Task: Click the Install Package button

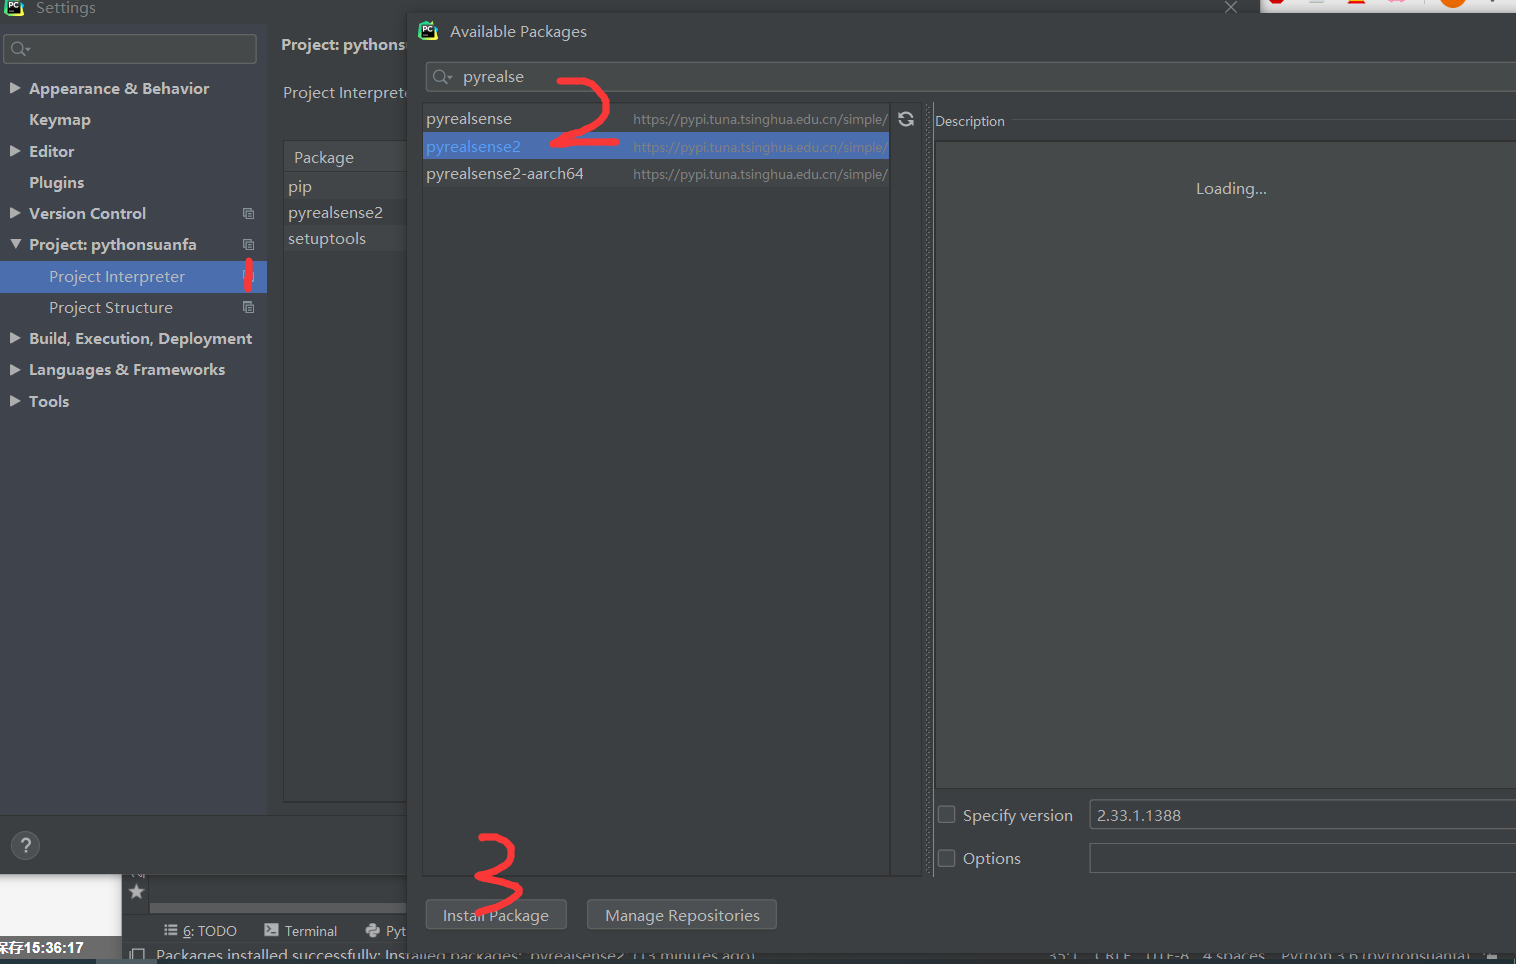Action: [x=496, y=914]
